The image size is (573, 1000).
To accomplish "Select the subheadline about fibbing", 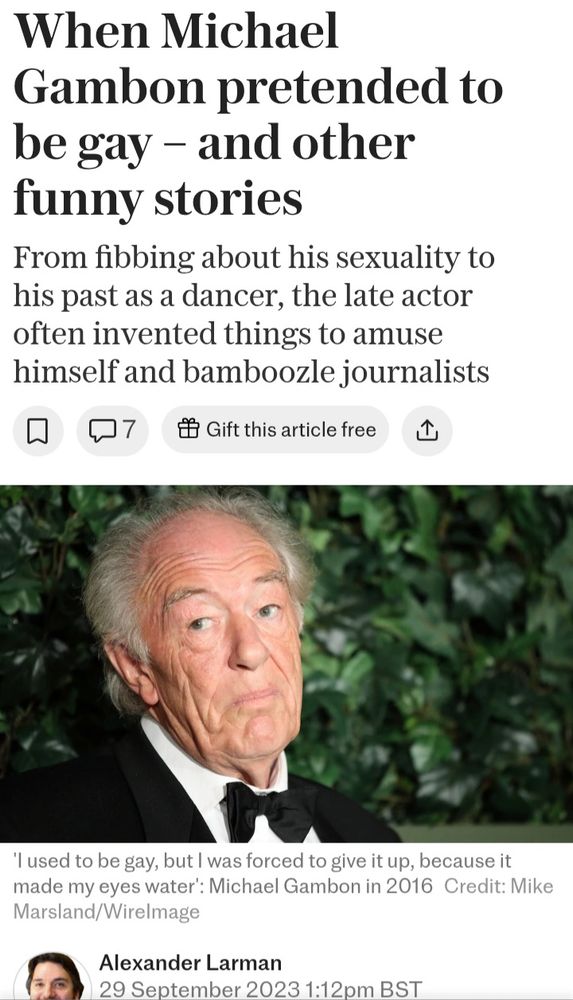I will 254,314.
